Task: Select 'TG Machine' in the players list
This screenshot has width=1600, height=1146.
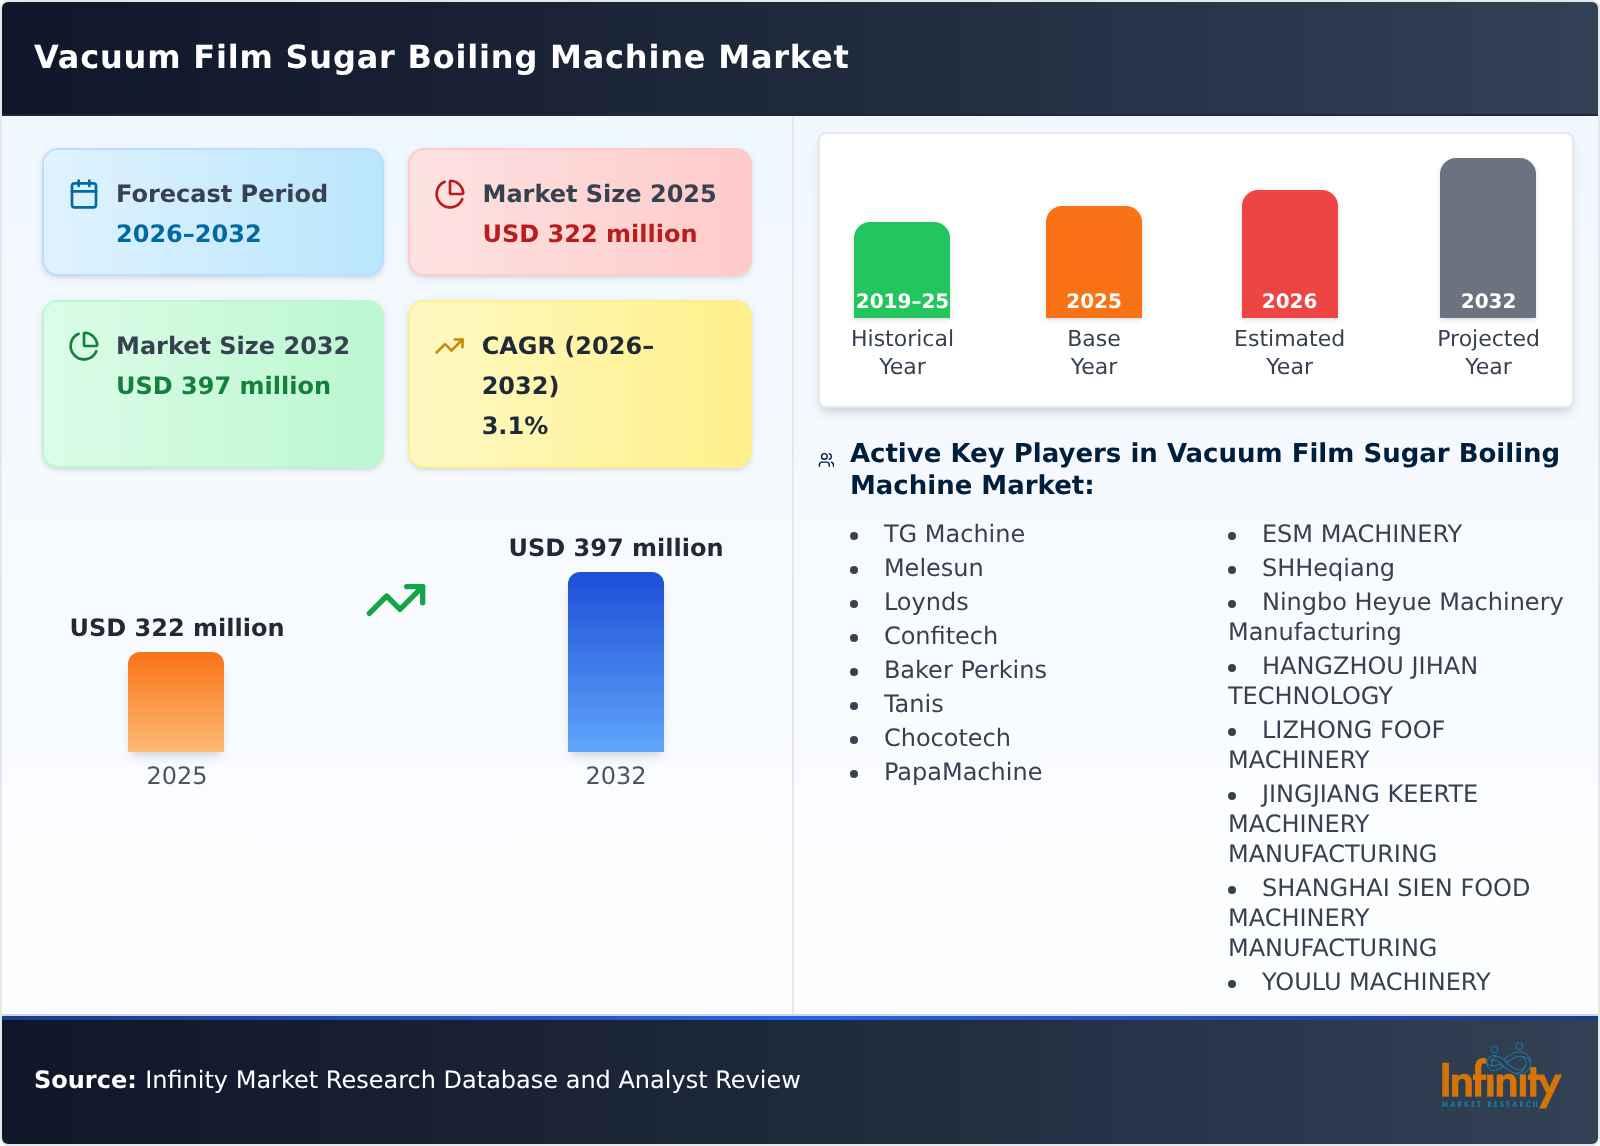Action: [954, 534]
